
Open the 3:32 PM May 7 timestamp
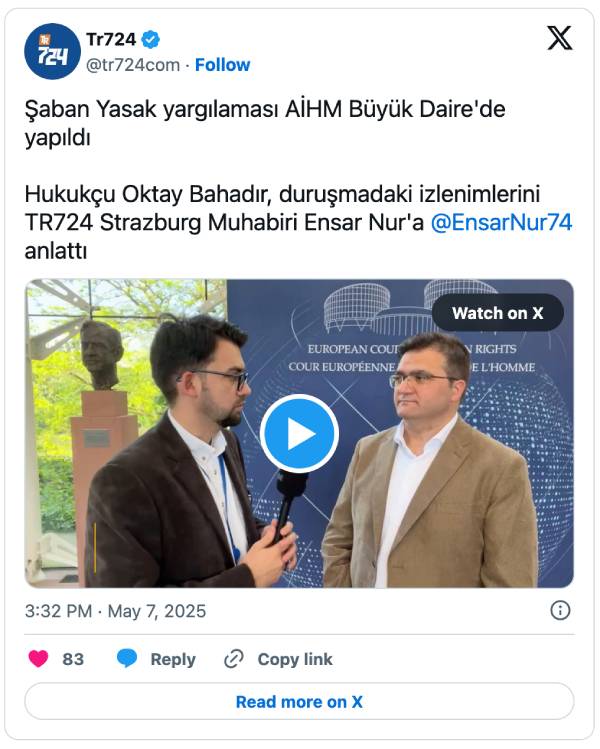(116, 611)
